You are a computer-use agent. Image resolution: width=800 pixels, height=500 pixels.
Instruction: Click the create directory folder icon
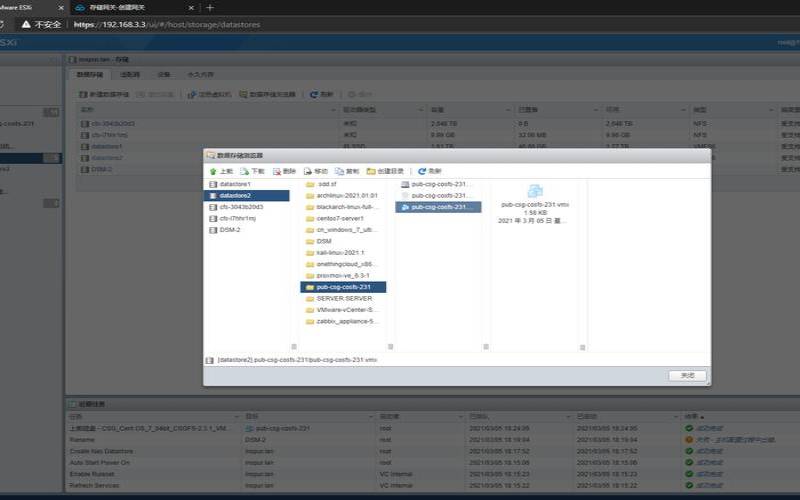(x=371, y=171)
